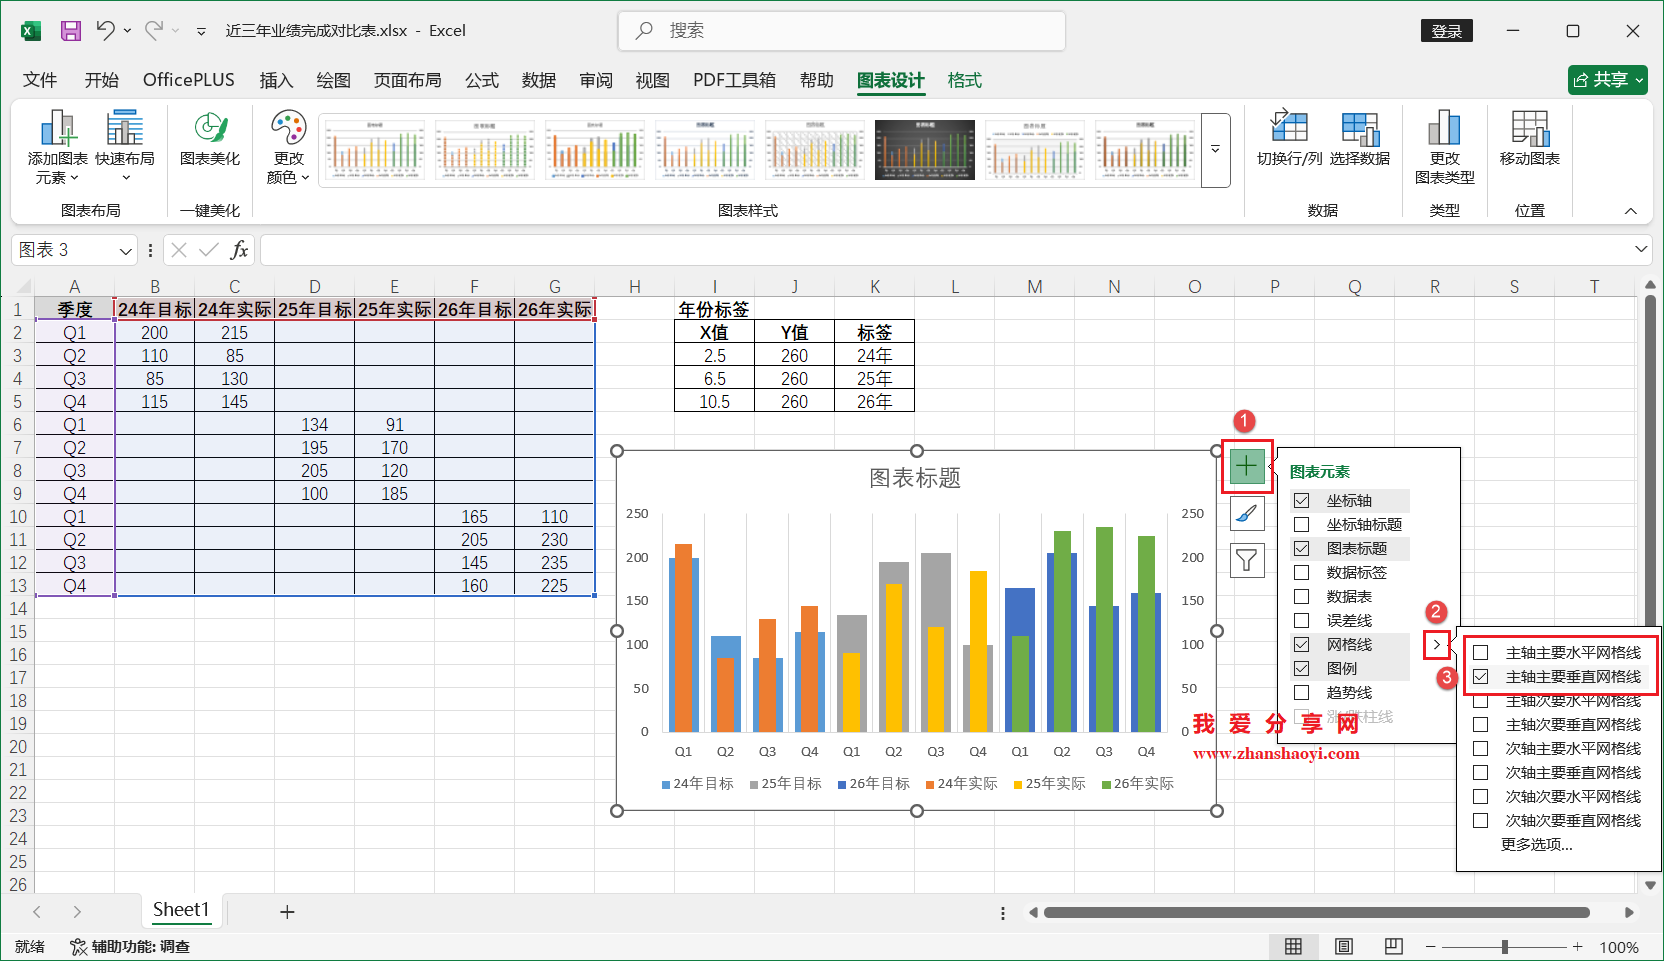Check the 趋势线 chart element
This screenshot has width=1664, height=961.
click(1302, 693)
